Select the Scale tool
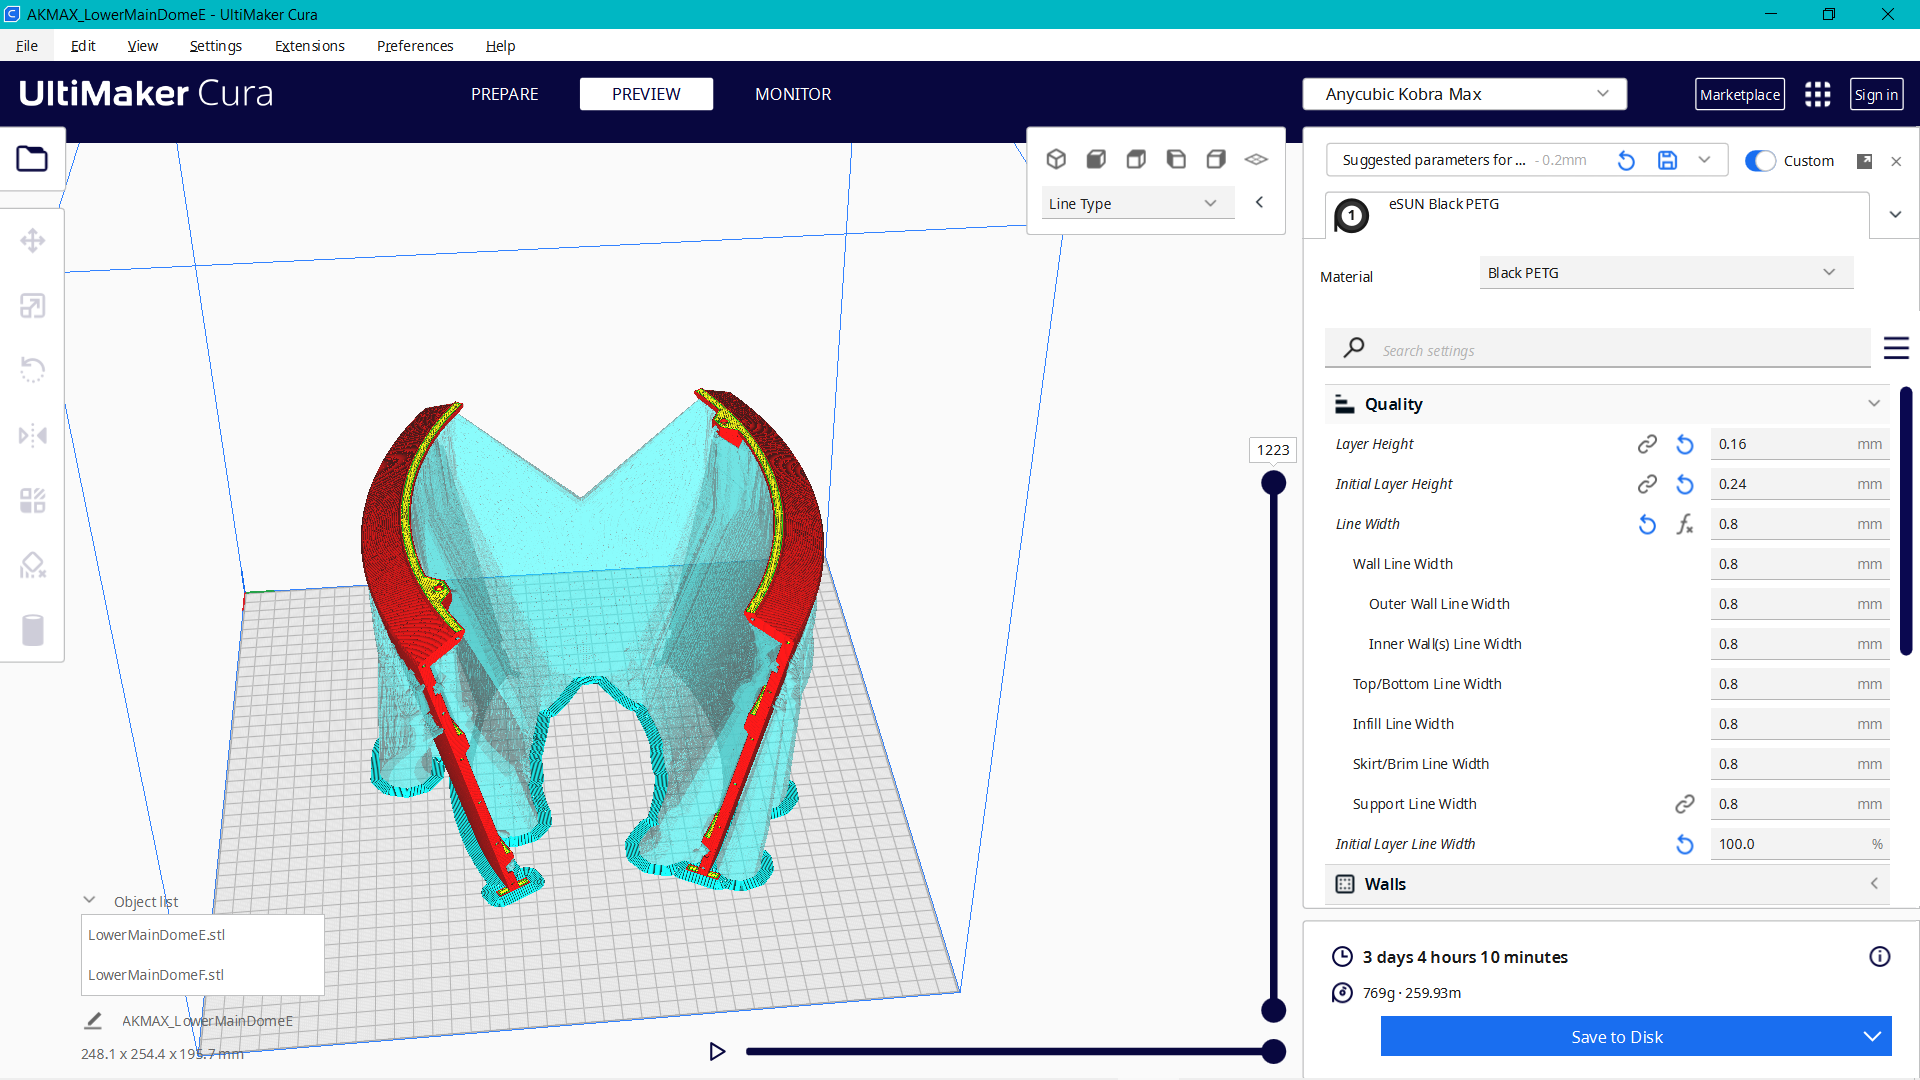1920x1080 pixels. point(33,306)
